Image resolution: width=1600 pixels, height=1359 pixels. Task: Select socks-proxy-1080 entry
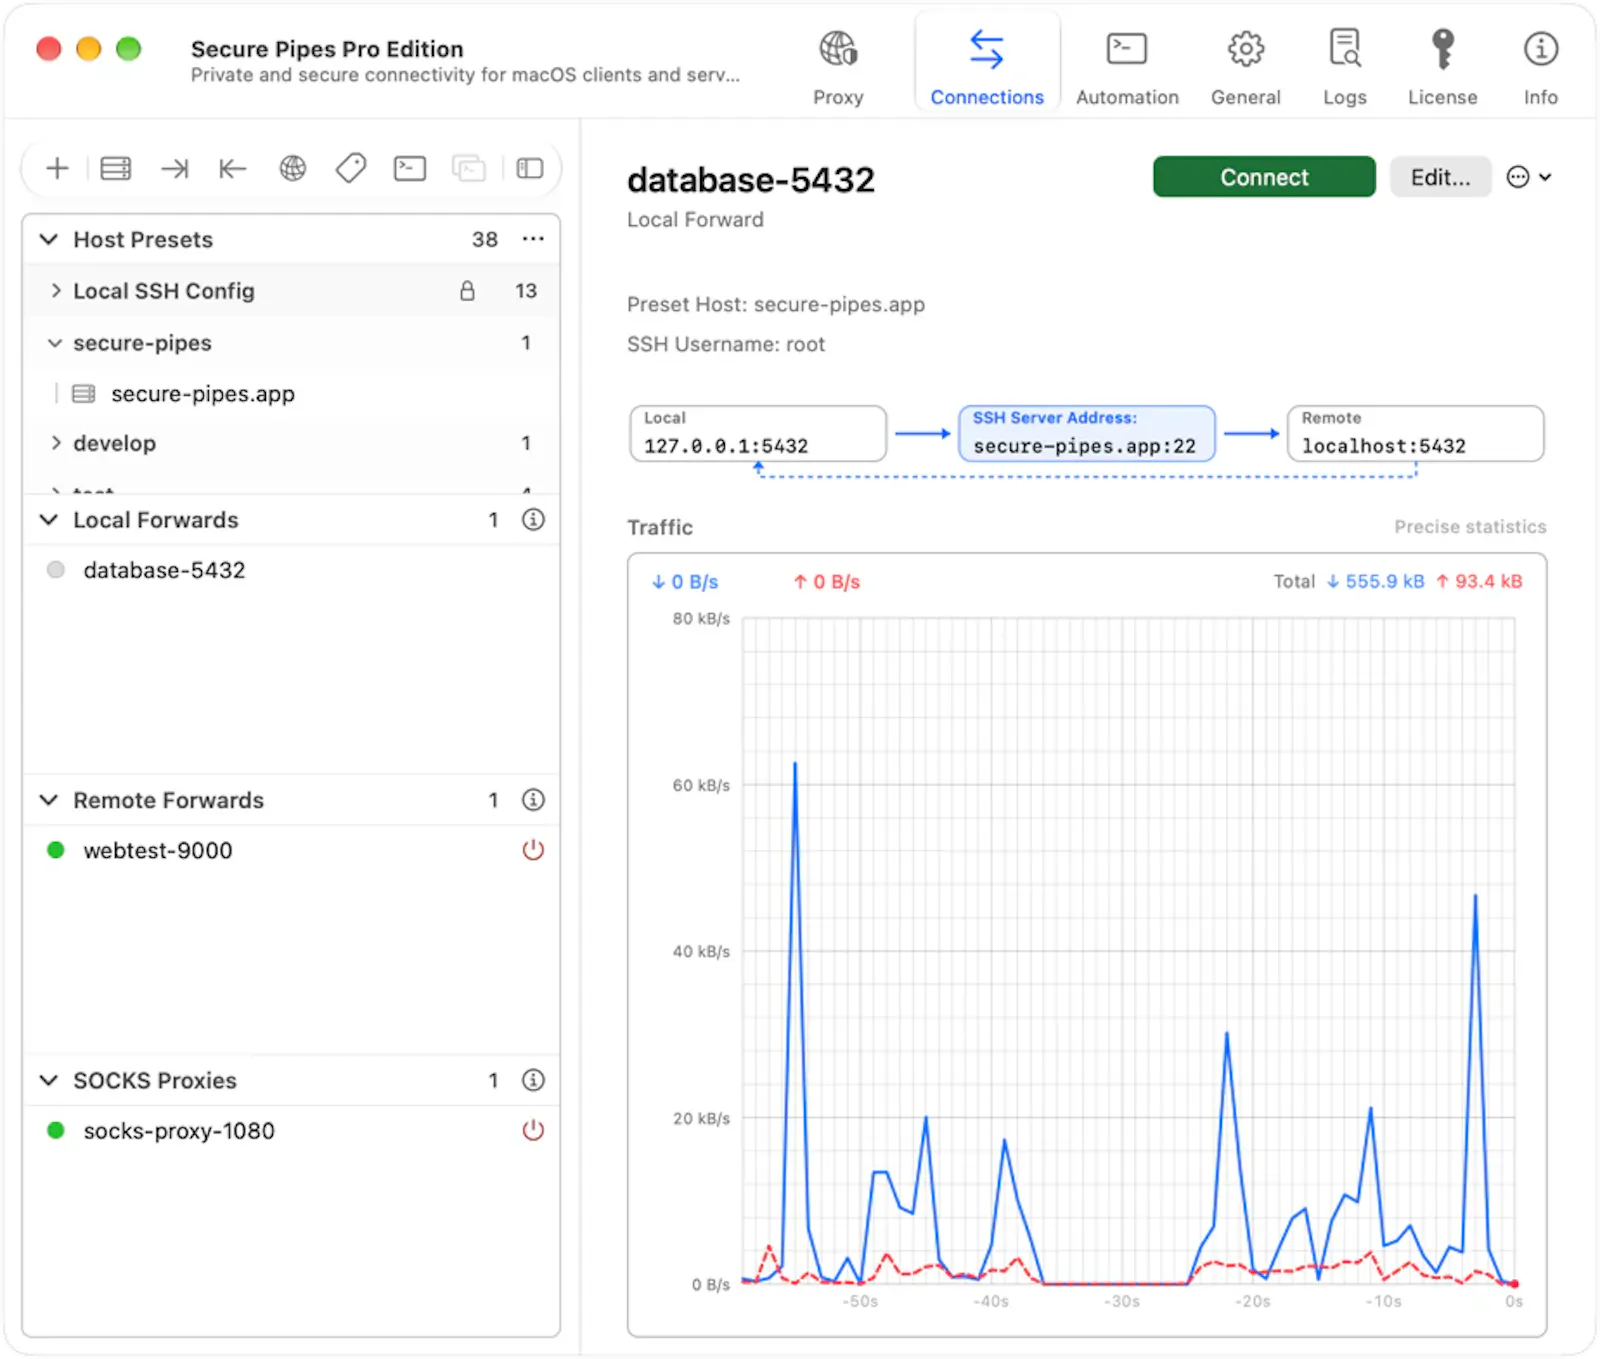[x=291, y=1130]
